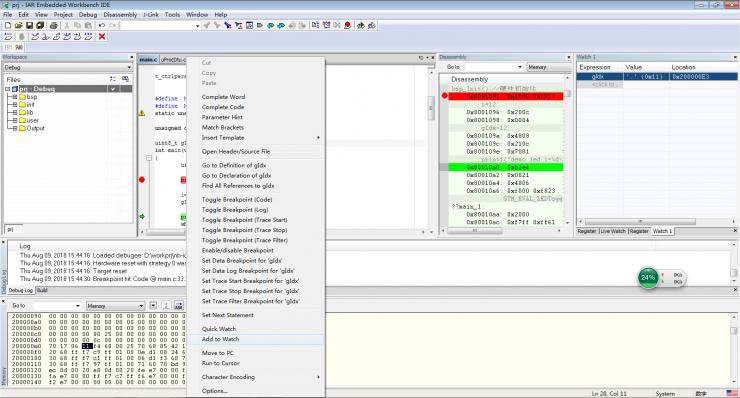
Task: Switch to the main.c editor tab
Action: [x=148, y=60]
